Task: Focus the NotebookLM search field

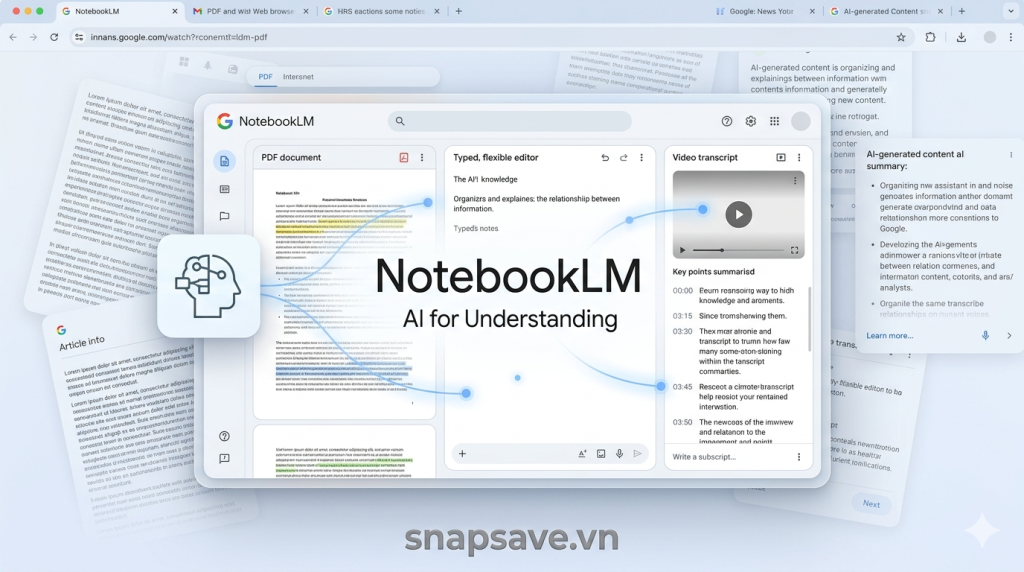Action: pos(510,121)
